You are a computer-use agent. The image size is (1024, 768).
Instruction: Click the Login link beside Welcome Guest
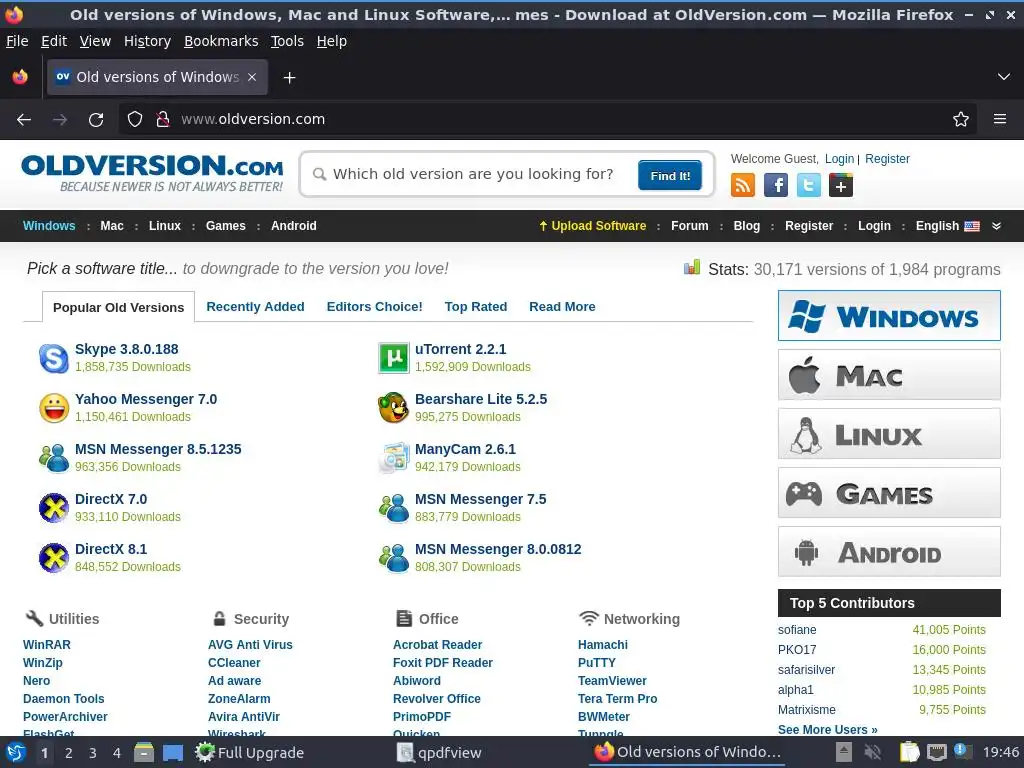839,159
